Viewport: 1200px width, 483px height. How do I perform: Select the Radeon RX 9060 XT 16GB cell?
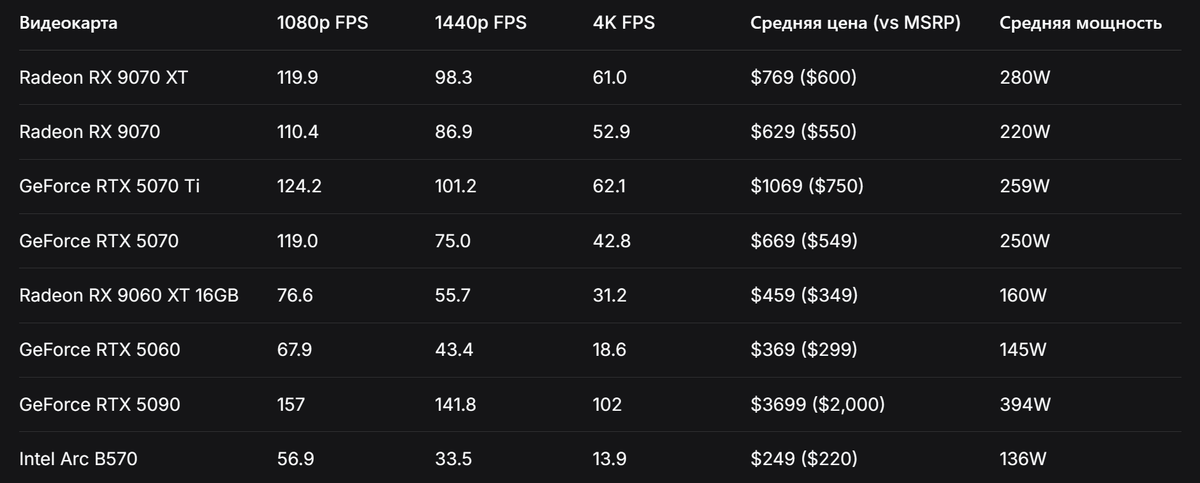[x=129, y=295]
